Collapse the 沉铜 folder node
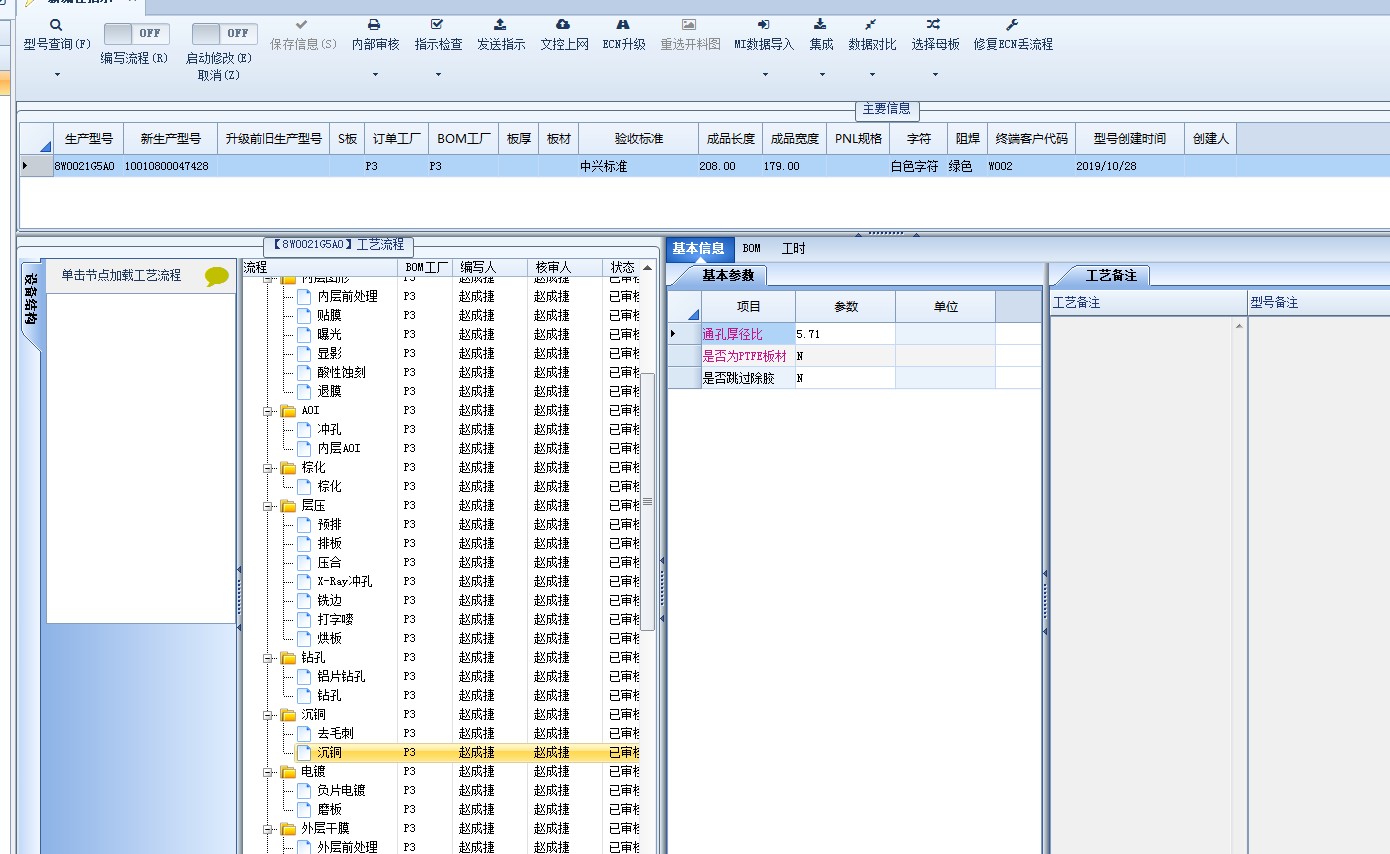Image resolution: width=1390 pixels, height=854 pixels. click(268, 715)
